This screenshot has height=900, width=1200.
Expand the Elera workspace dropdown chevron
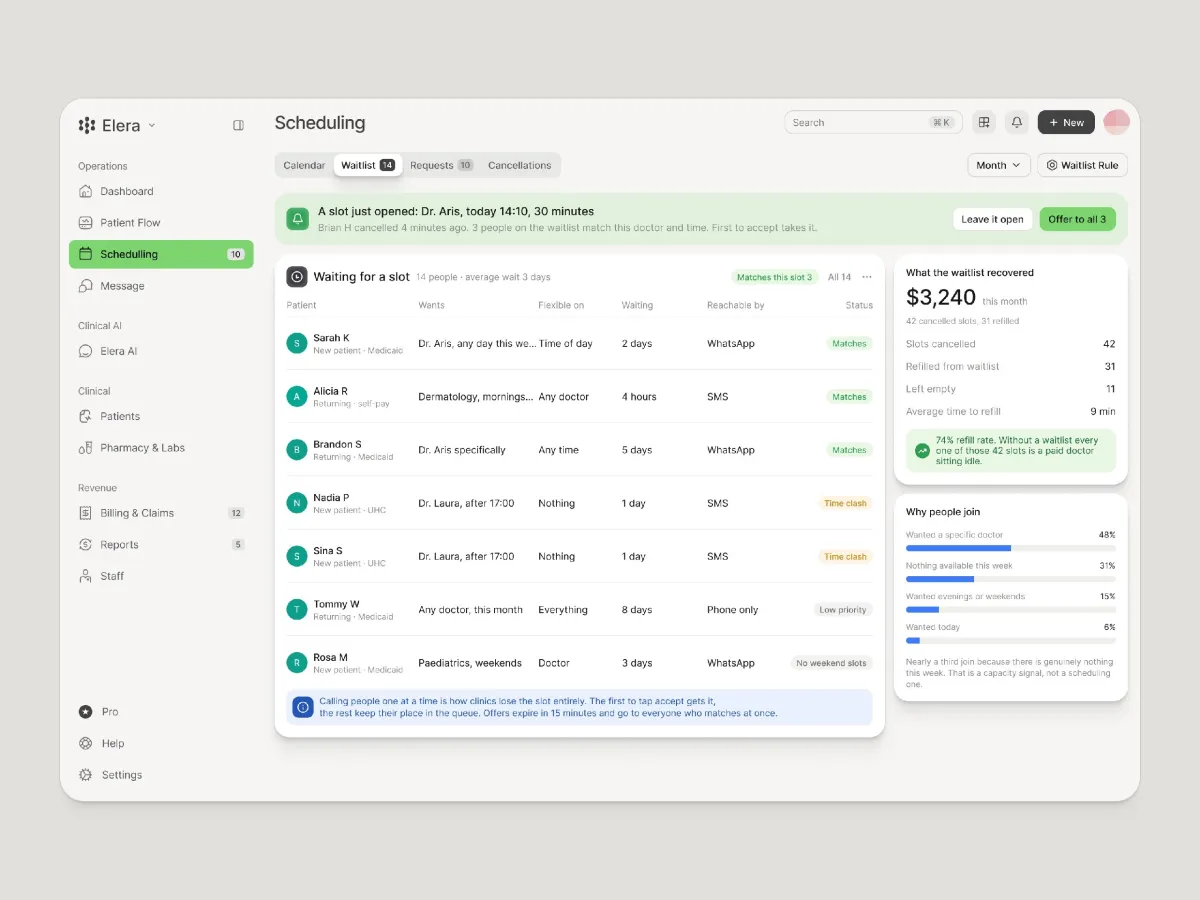click(x=152, y=125)
